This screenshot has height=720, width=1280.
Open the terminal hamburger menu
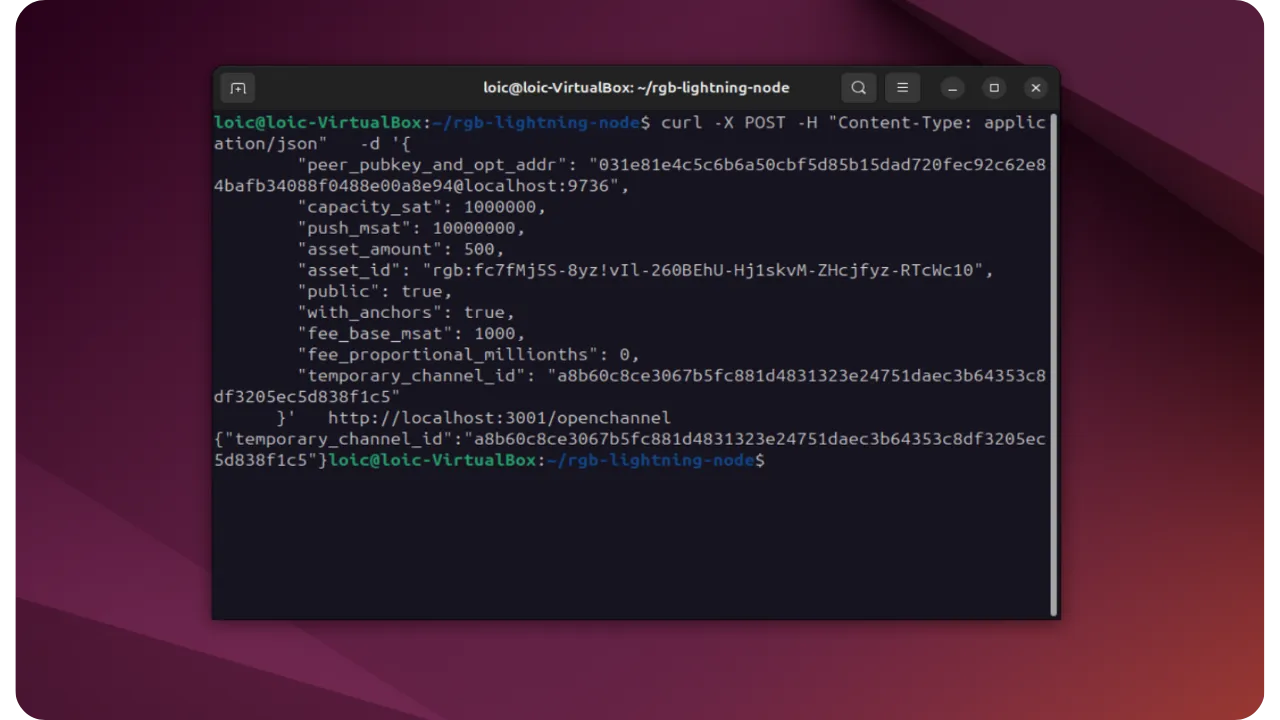point(902,88)
